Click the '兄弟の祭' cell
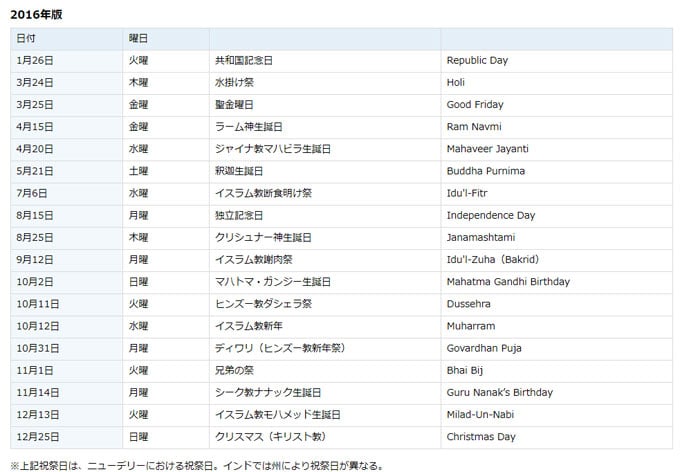This screenshot has height=472, width=680. (325, 370)
